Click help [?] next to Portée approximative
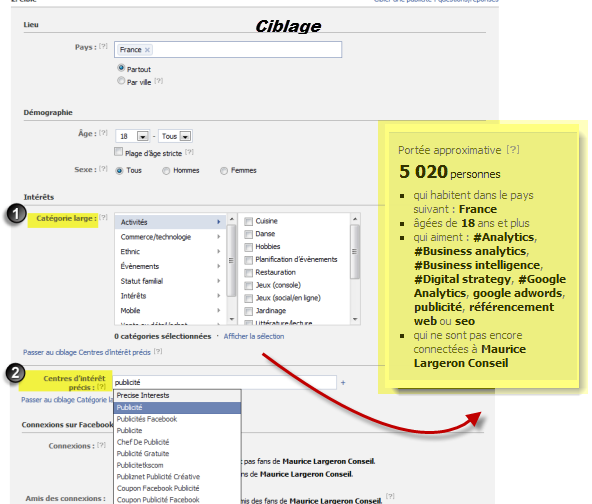 [513, 150]
